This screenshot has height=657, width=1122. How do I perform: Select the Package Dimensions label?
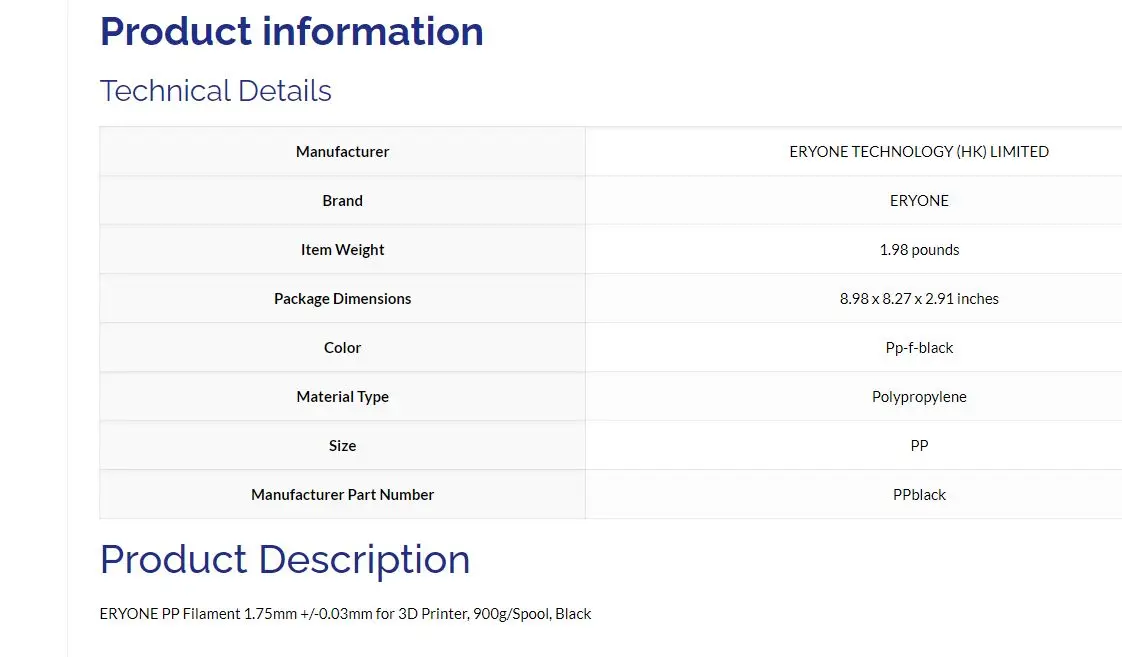pos(342,298)
